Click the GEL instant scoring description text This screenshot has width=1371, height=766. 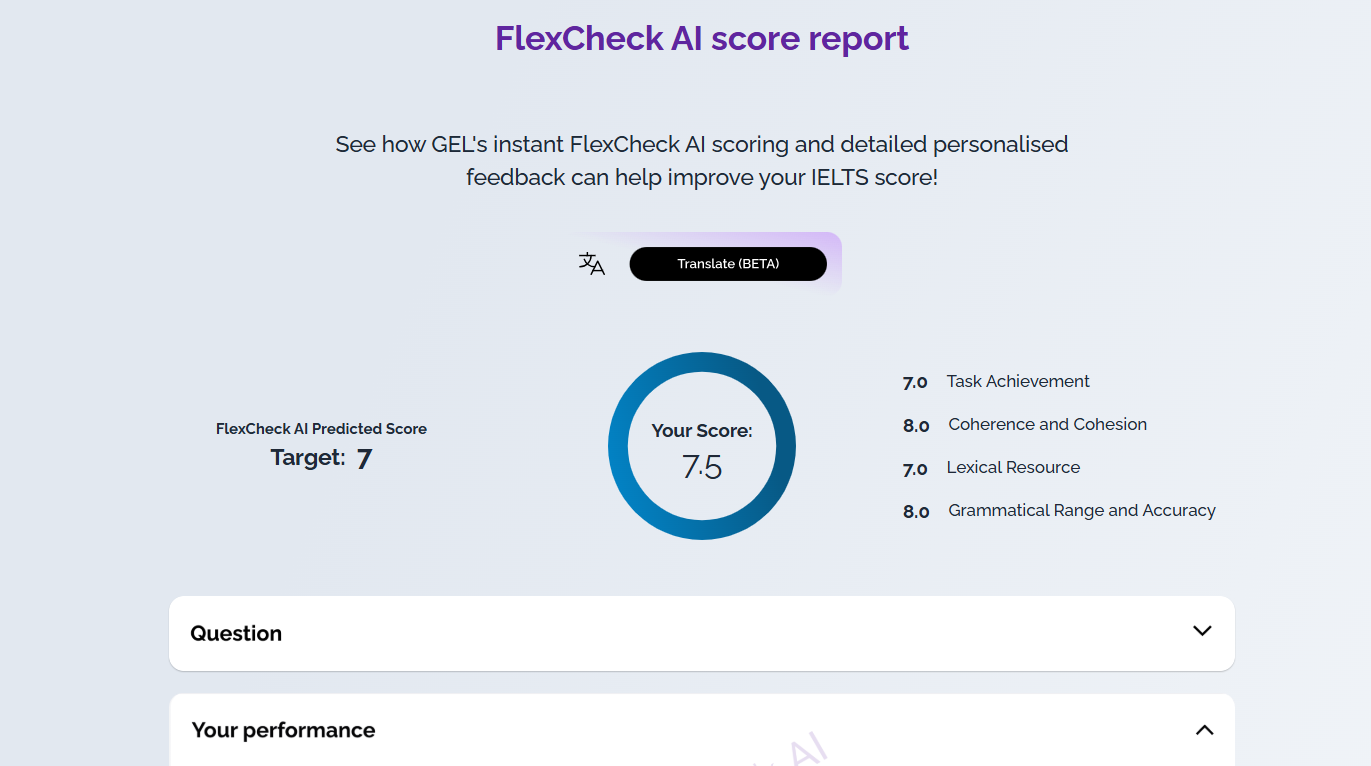tap(701, 161)
